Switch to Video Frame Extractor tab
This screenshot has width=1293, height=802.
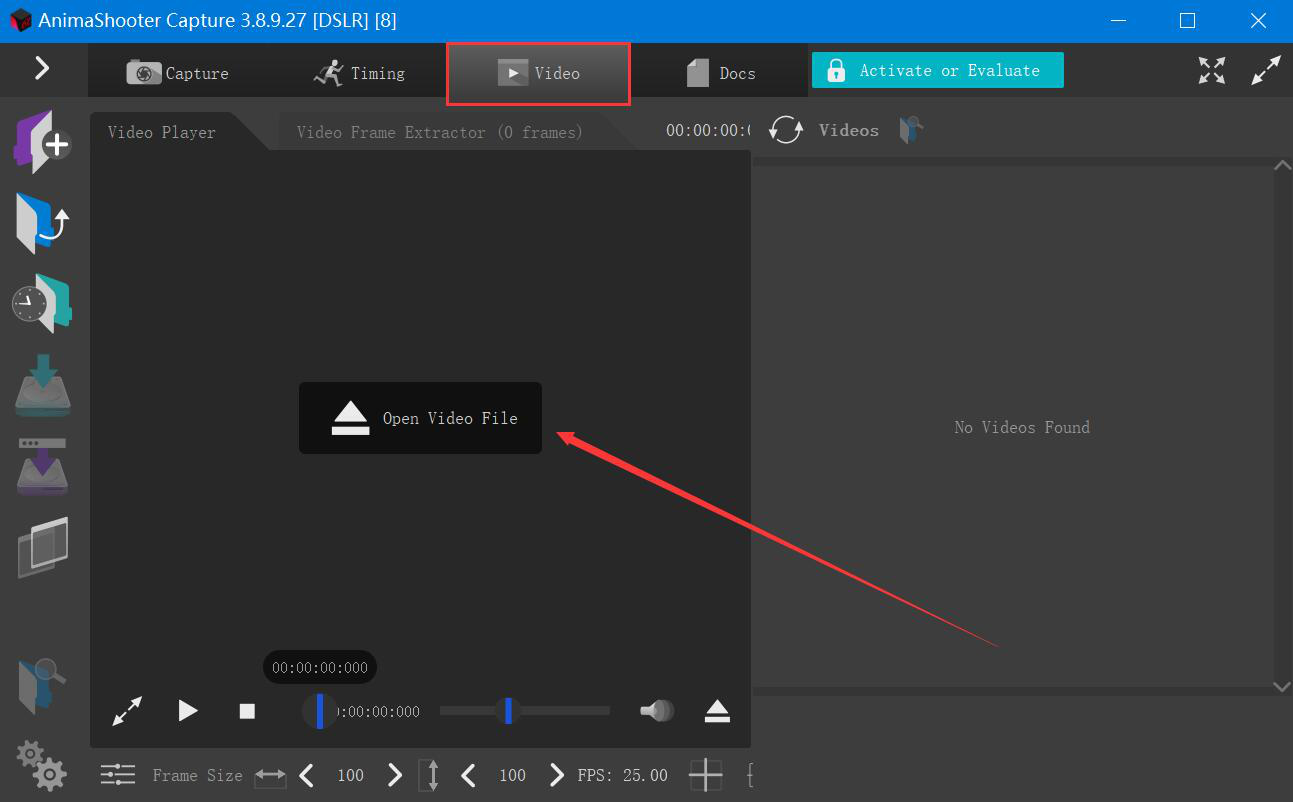(x=440, y=132)
